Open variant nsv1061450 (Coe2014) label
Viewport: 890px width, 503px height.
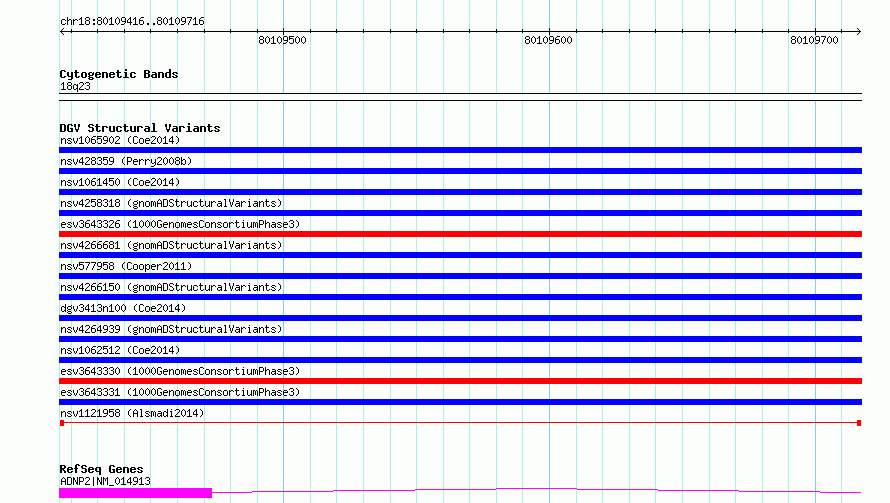click(x=120, y=182)
